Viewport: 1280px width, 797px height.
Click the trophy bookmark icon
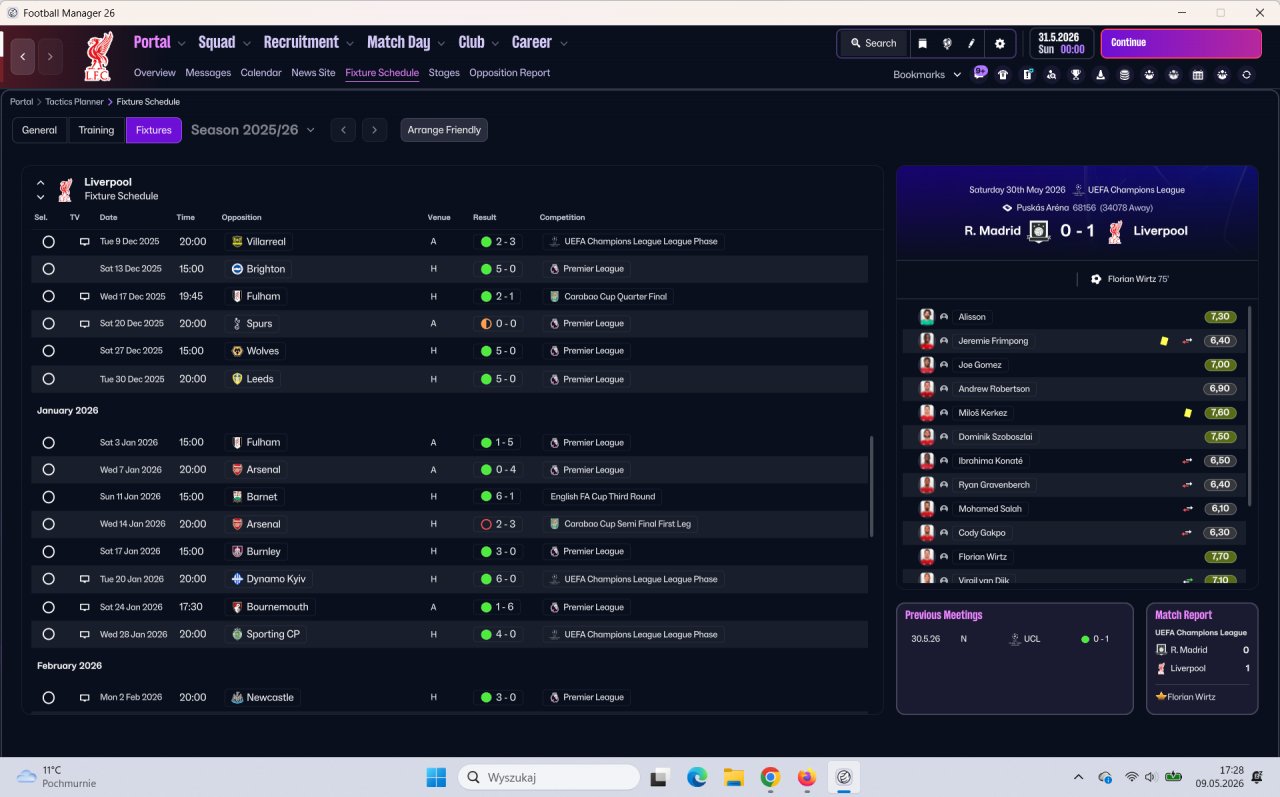(x=1076, y=75)
